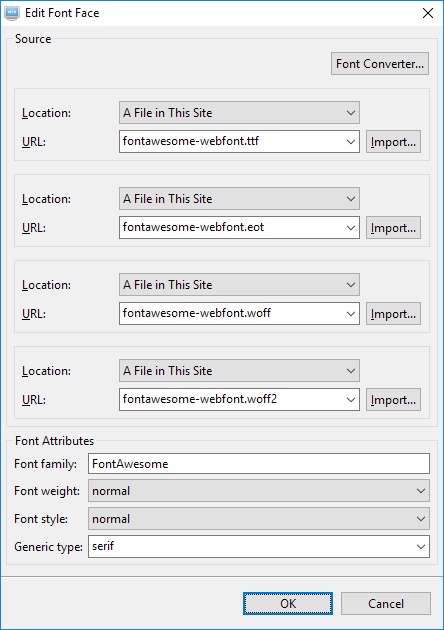This screenshot has width=444, height=630.
Task: Open the Font weight dropdown
Action: [259, 491]
